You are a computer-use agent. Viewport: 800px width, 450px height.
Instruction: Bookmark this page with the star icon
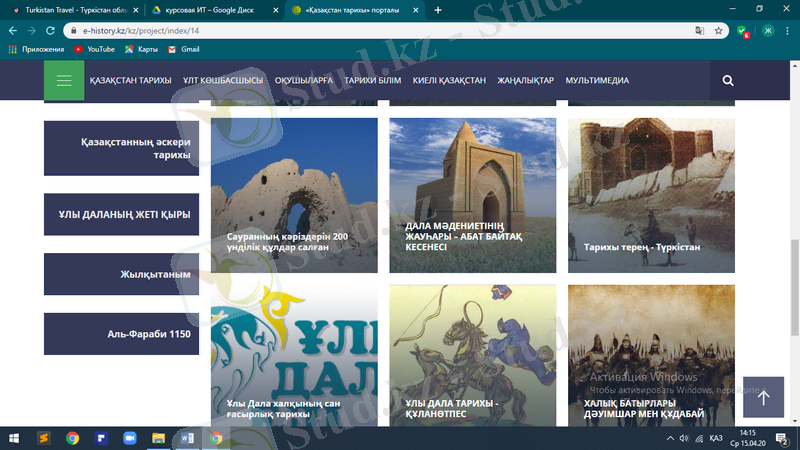718,31
